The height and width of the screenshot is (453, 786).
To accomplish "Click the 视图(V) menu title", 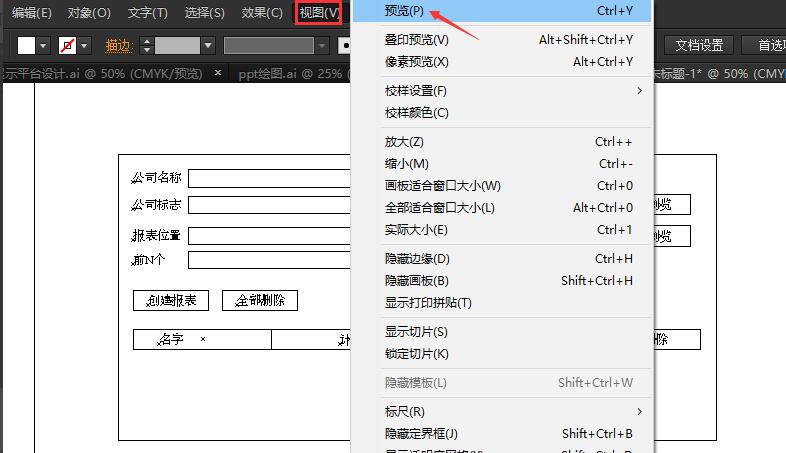I will (319, 13).
